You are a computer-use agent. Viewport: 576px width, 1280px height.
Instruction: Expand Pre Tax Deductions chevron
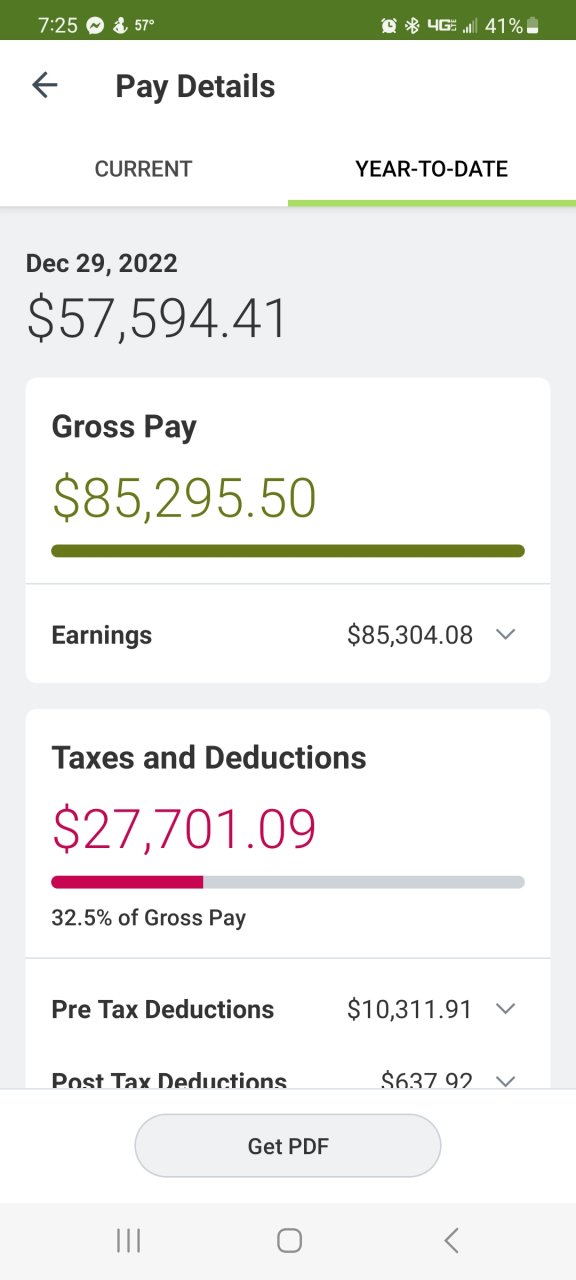(506, 1009)
